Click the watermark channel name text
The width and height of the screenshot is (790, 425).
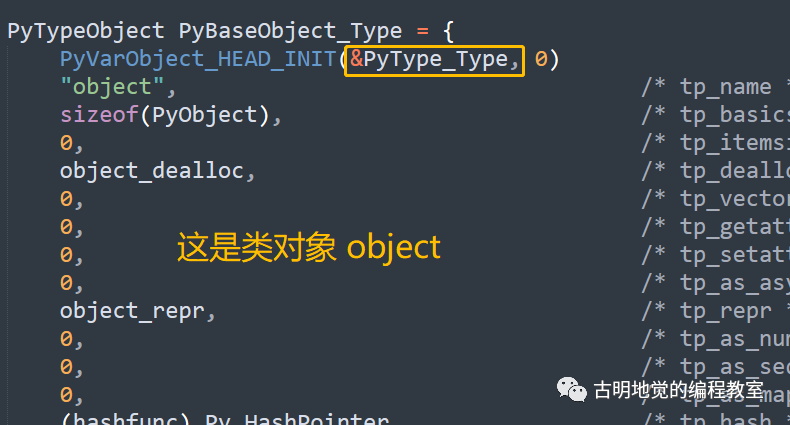point(679,390)
